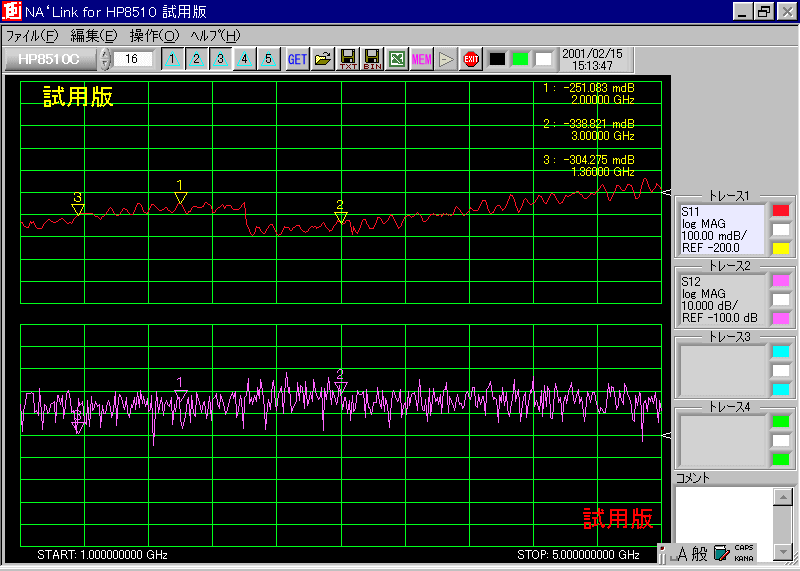Click the play arrow button
800x571 pixels.
tap(446, 59)
